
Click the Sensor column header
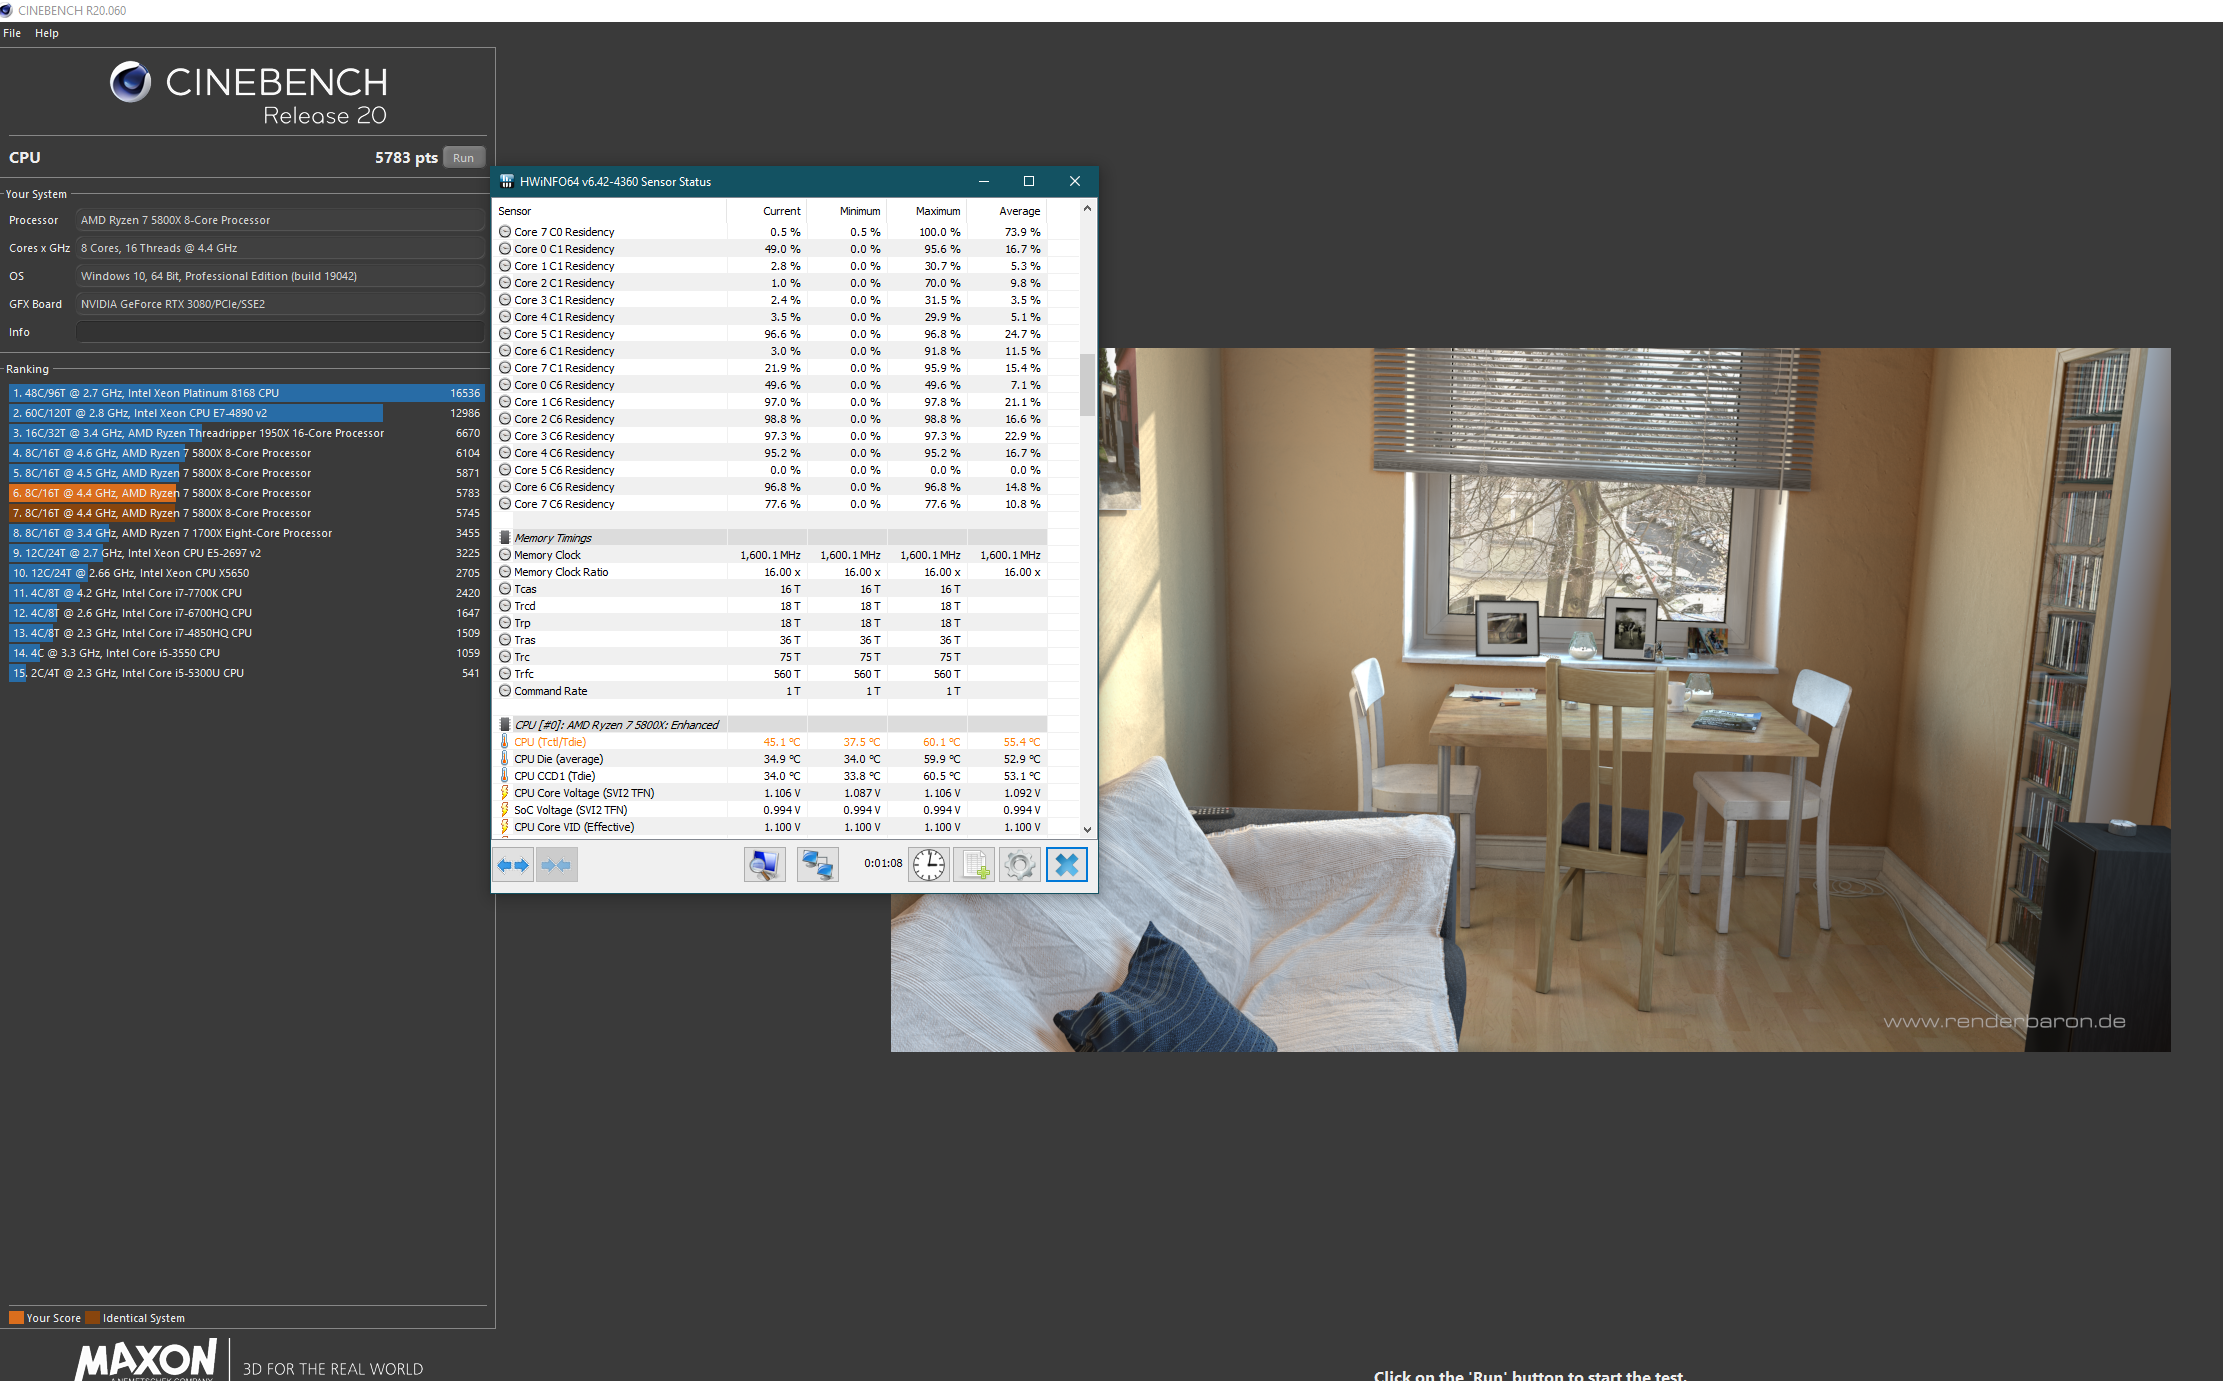610,211
